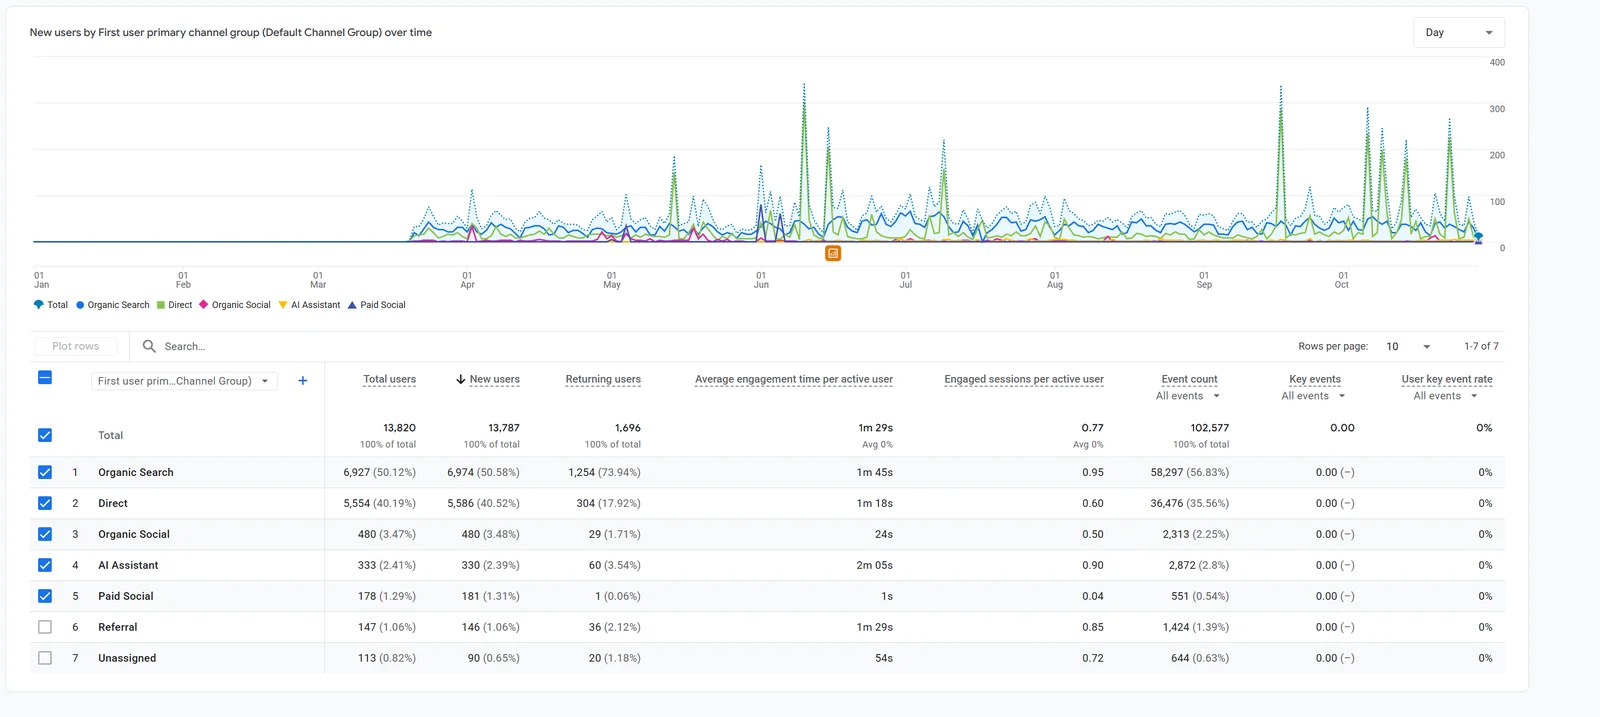
Task: Add a secondary dimension with plus icon
Action: [303, 381]
